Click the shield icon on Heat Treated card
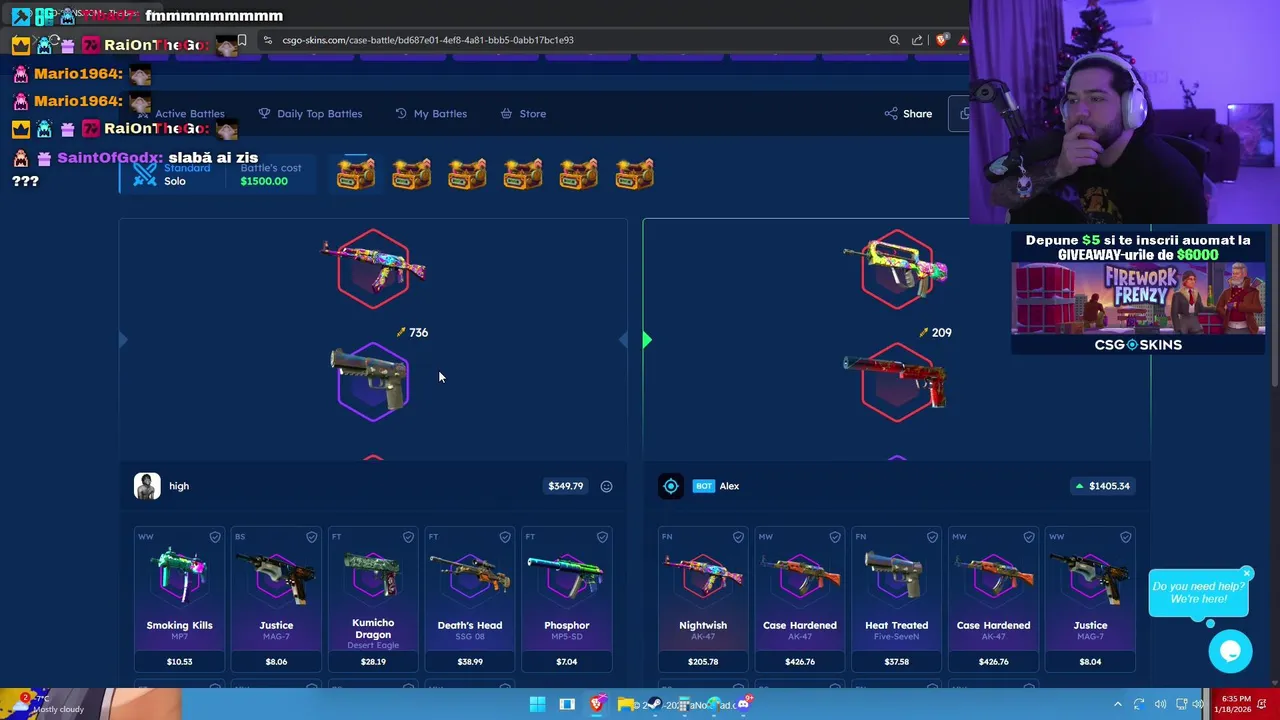The image size is (1280, 720). click(x=932, y=537)
